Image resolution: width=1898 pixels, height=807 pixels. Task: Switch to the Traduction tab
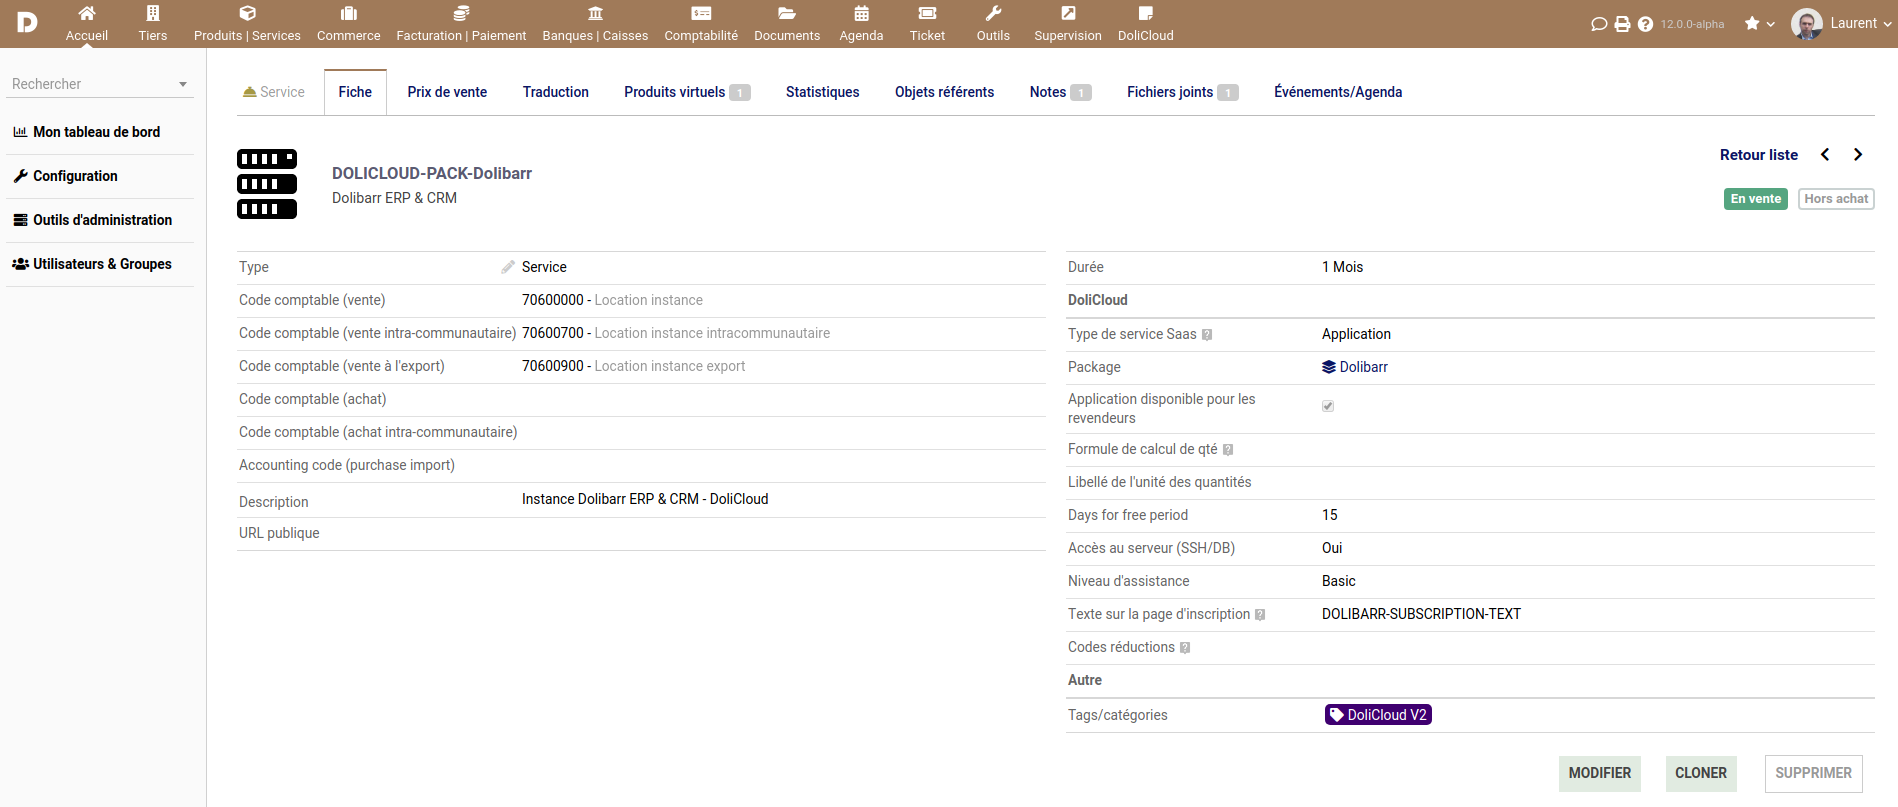[556, 92]
